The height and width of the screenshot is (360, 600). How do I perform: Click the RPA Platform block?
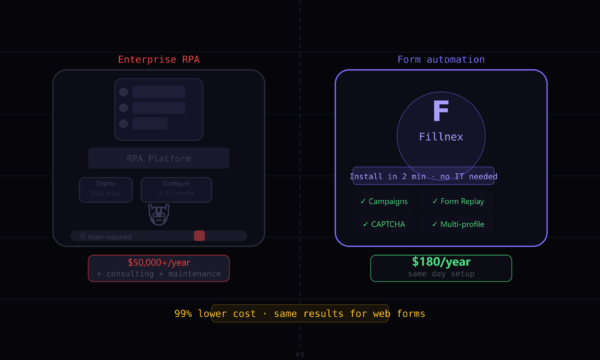159,158
